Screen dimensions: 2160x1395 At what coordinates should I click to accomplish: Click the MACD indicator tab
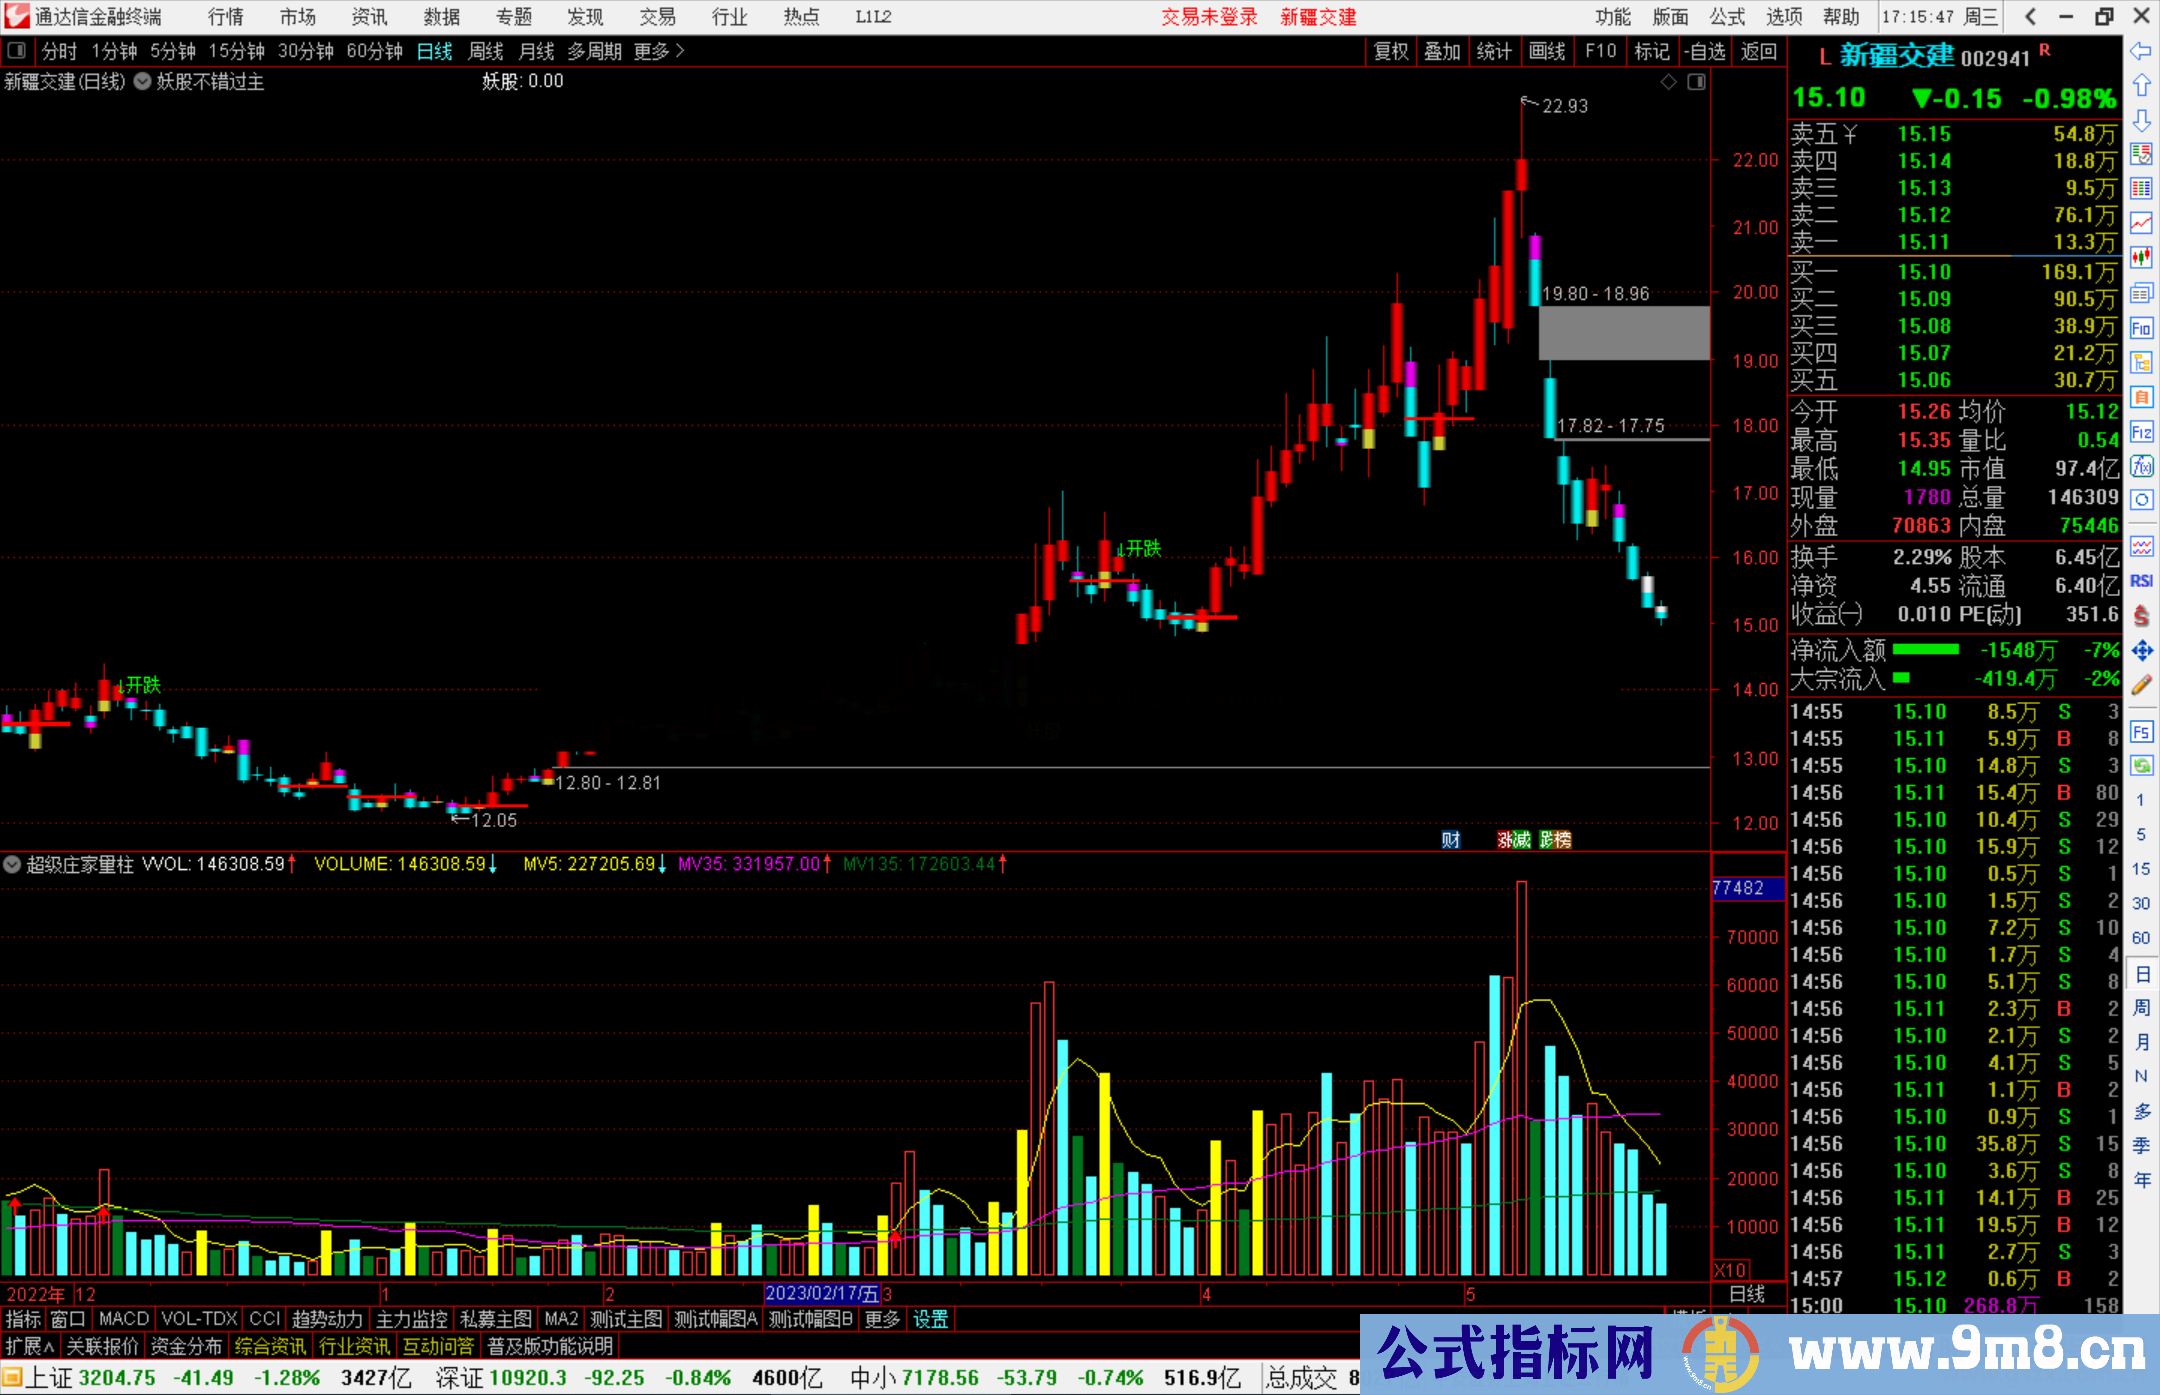coord(124,1319)
